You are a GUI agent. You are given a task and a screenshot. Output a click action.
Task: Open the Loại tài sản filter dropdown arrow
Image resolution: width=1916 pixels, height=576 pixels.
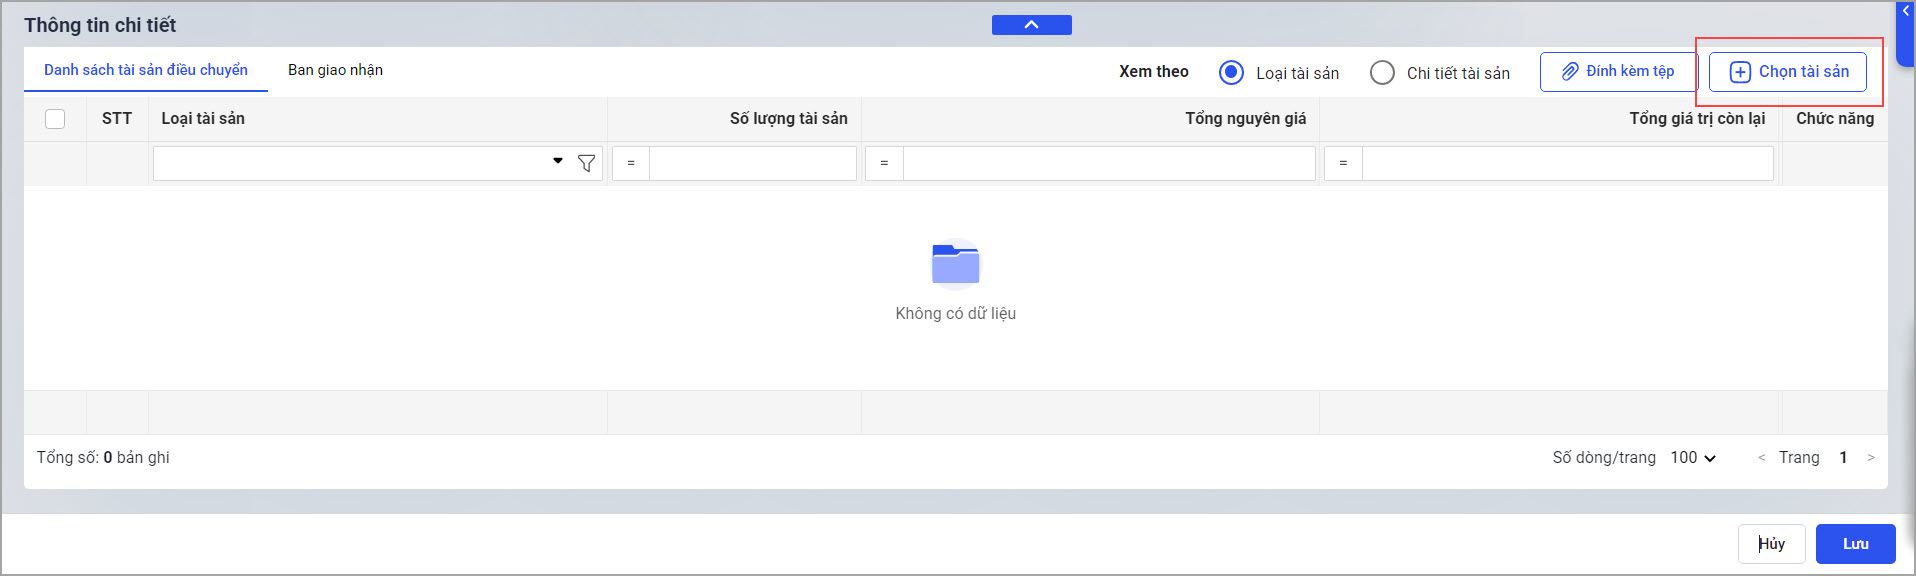point(558,161)
